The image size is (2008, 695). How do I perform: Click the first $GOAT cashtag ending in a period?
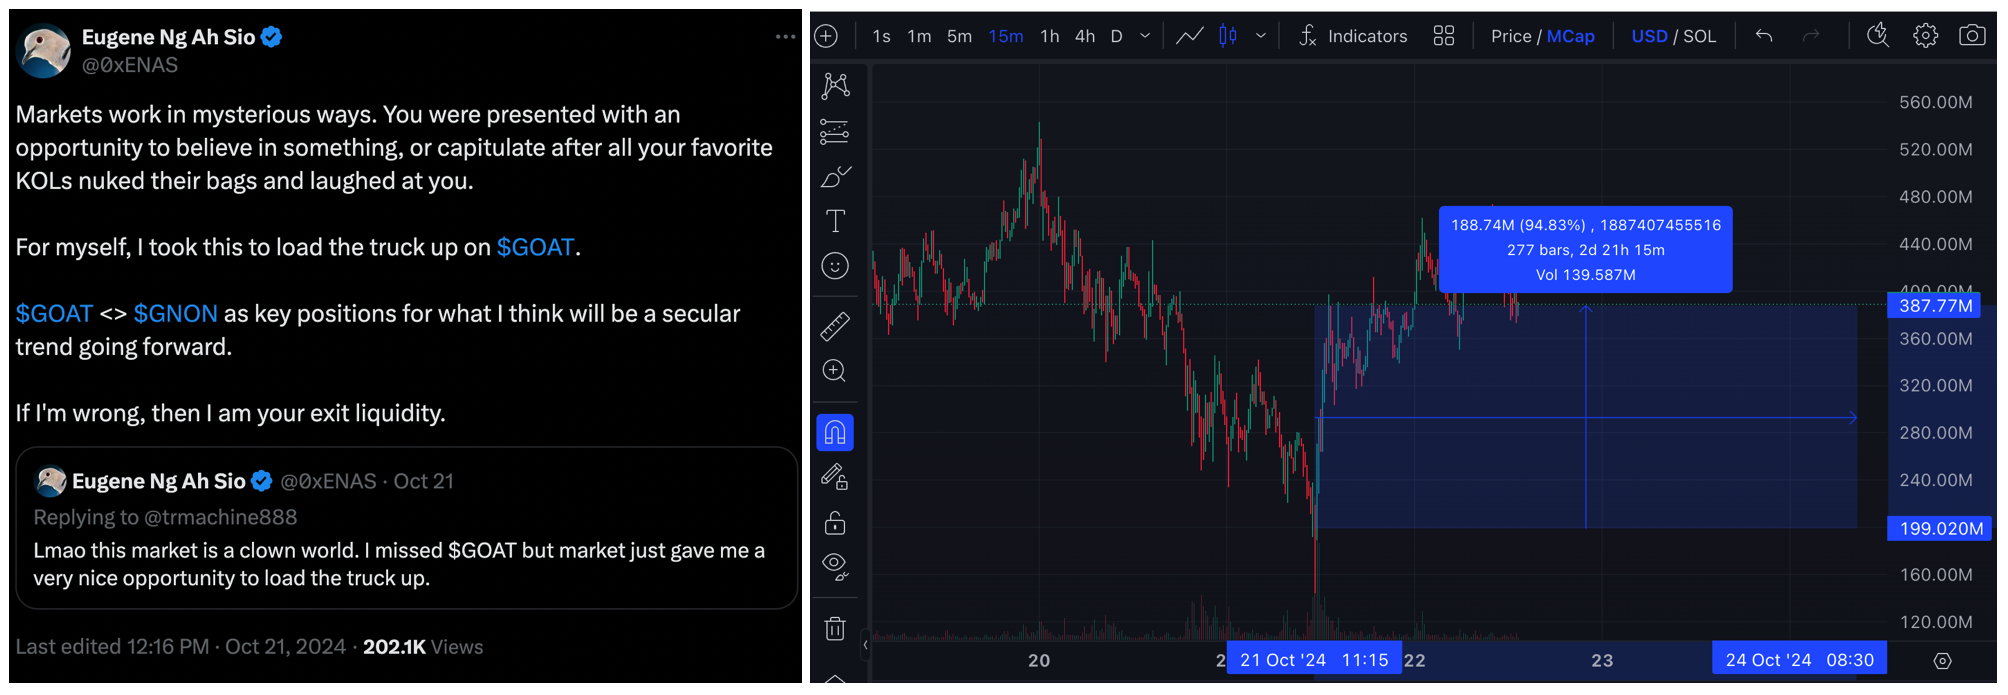coord(535,247)
